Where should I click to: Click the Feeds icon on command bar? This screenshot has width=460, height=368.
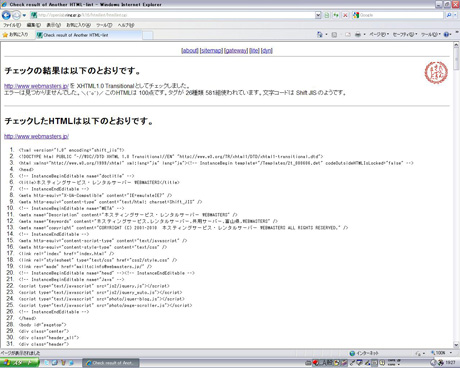click(x=334, y=35)
